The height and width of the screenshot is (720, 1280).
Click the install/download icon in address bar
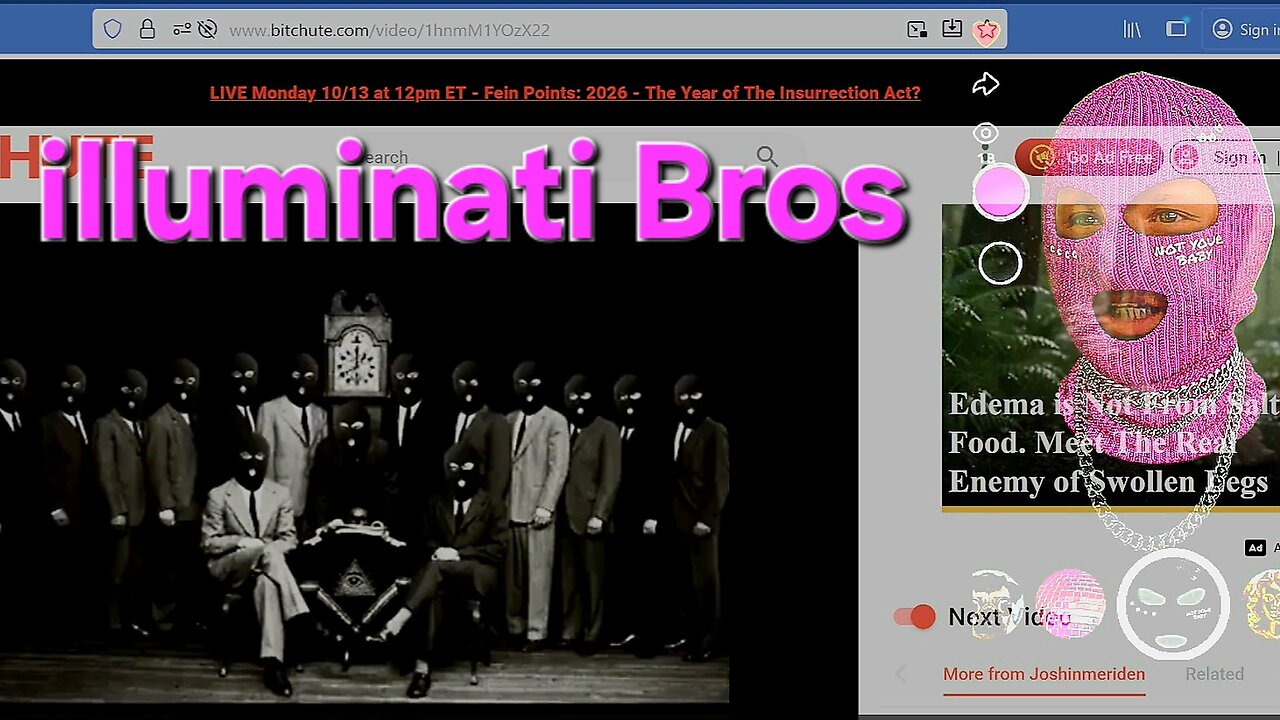tap(952, 29)
